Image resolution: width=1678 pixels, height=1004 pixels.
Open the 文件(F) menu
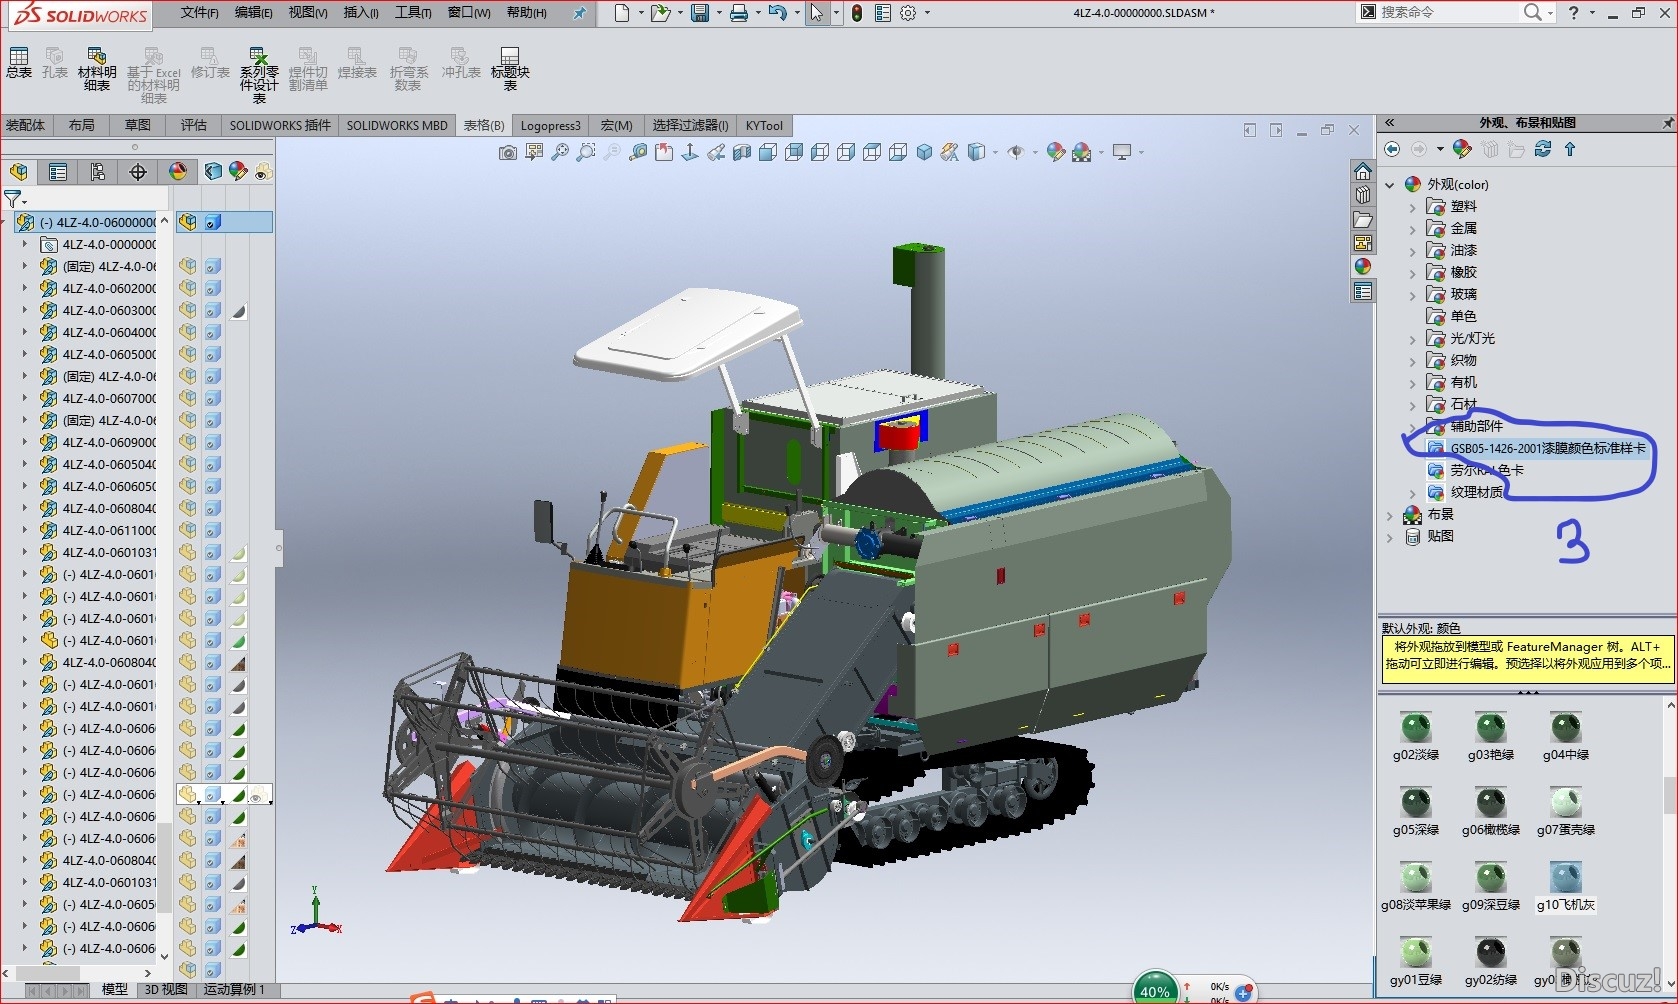[200, 13]
